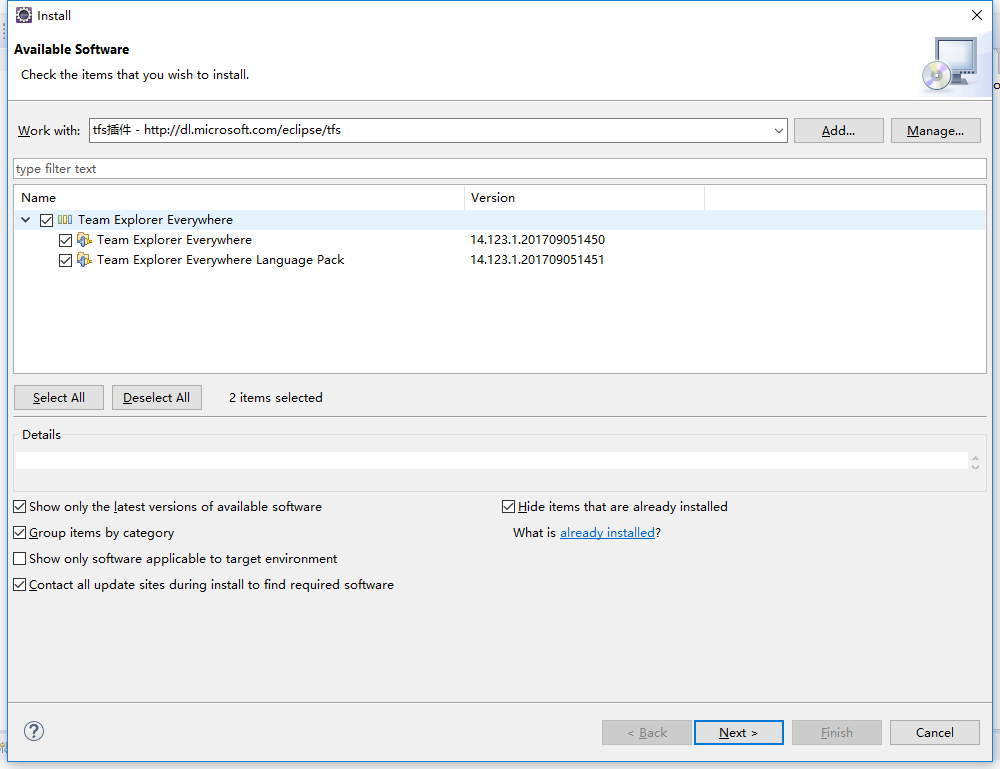The width and height of the screenshot is (1000, 769).
Task: Click the Team Explorer Everywhere category icon
Action: pos(65,220)
